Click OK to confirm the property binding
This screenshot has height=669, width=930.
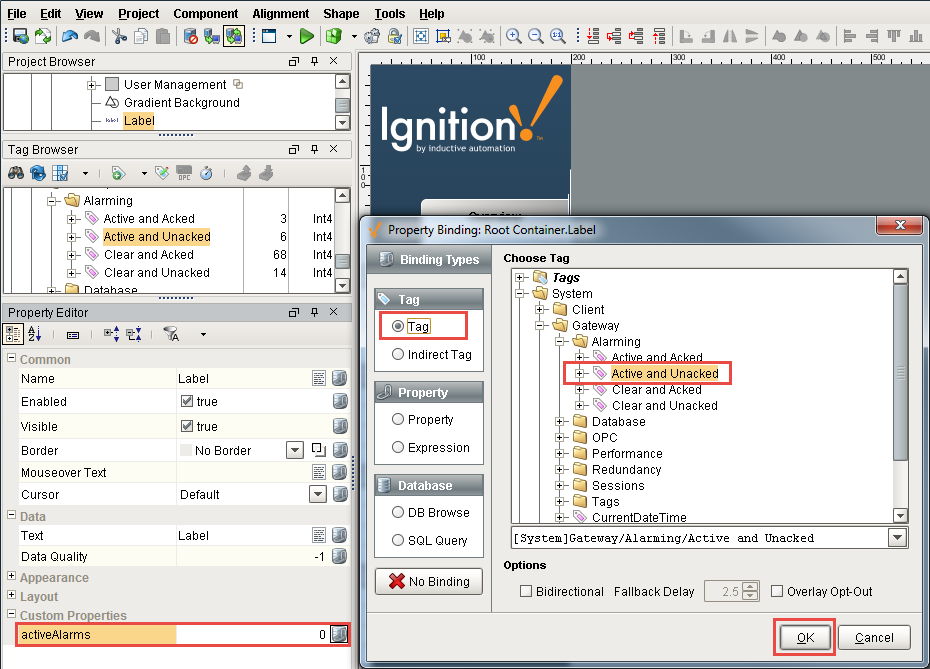(805, 637)
